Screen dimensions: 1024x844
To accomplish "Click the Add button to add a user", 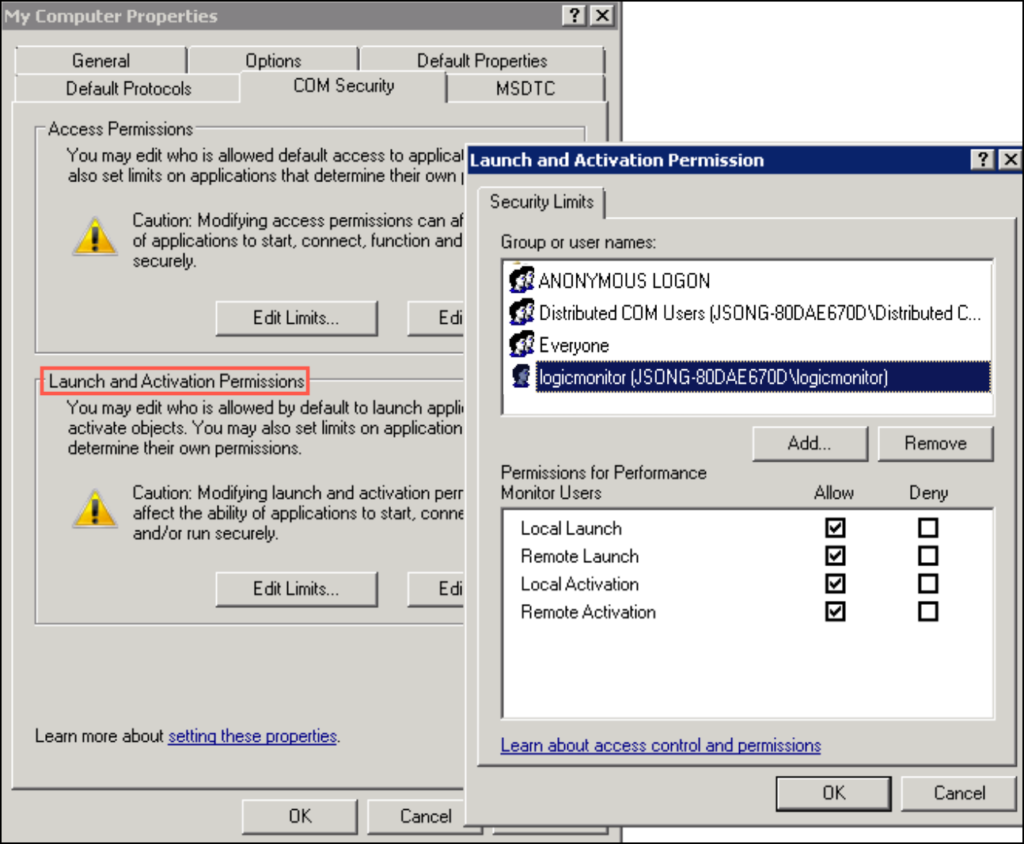I will [x=809, y=443].
